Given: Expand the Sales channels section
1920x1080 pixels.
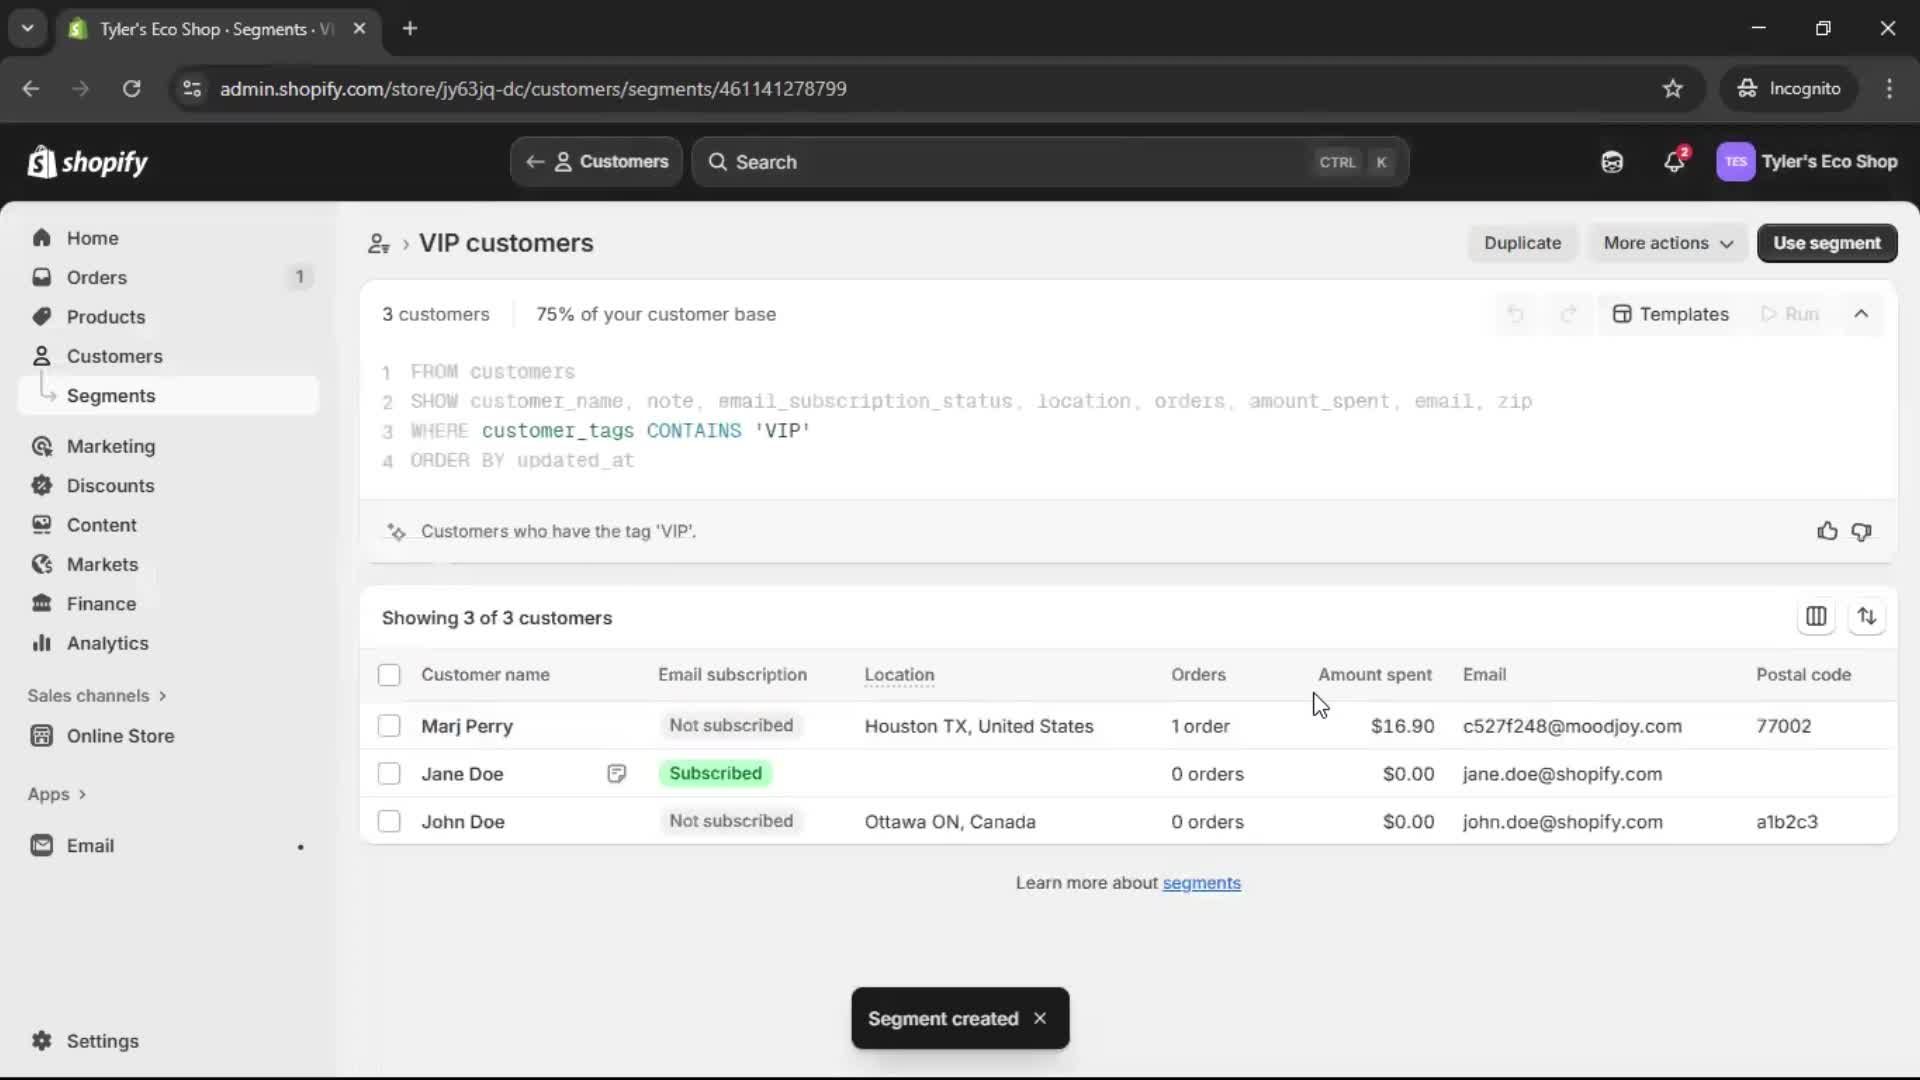Looking at the screenshot, I should (x=97, y=696).
